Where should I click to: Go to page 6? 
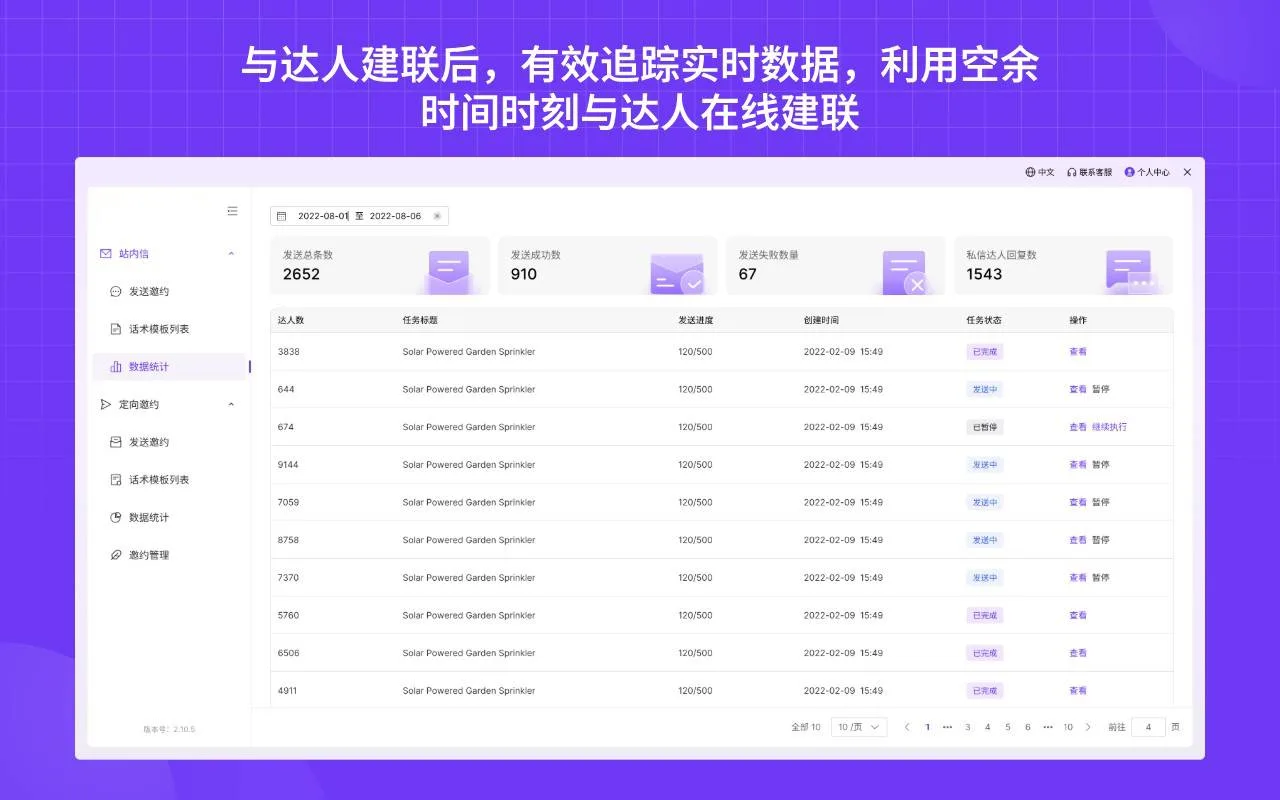coord(1027,727)
